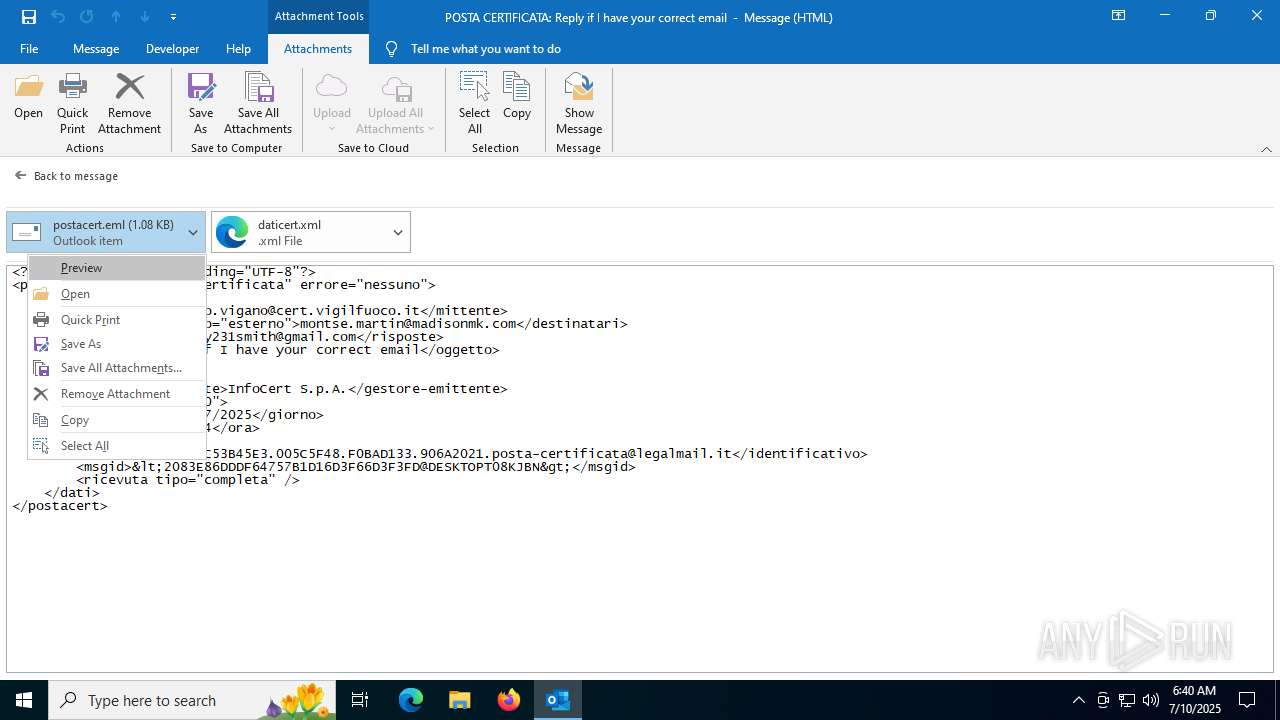
Task: Click the taskbar search box
Action: tap(192, 700)
